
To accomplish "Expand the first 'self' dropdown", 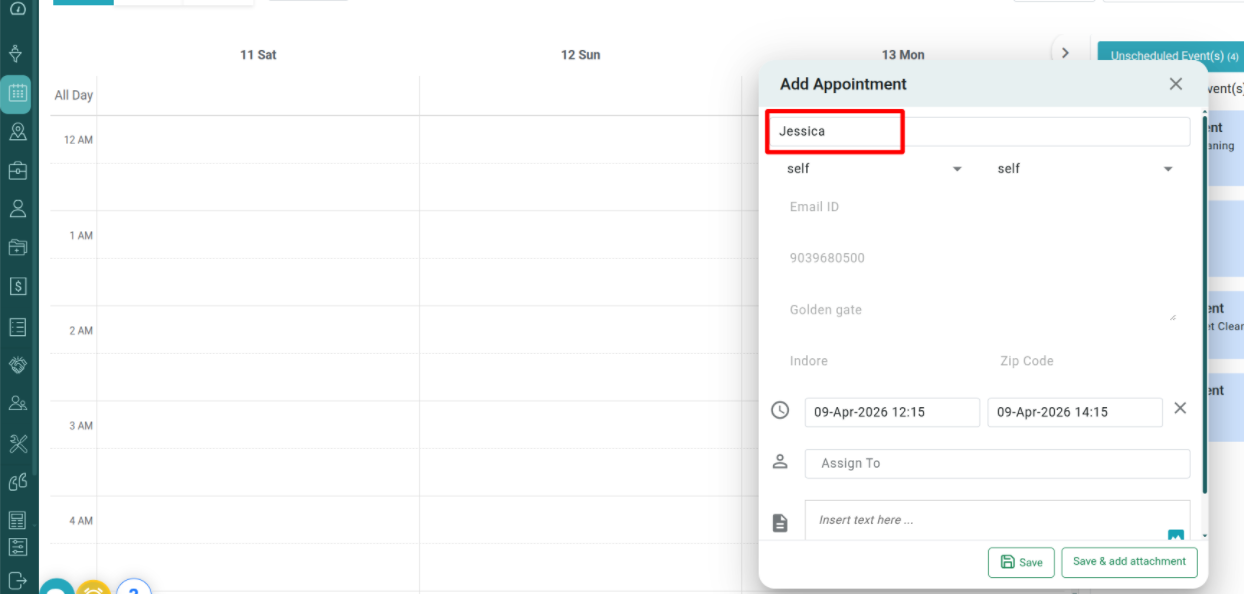I will 875,169.
